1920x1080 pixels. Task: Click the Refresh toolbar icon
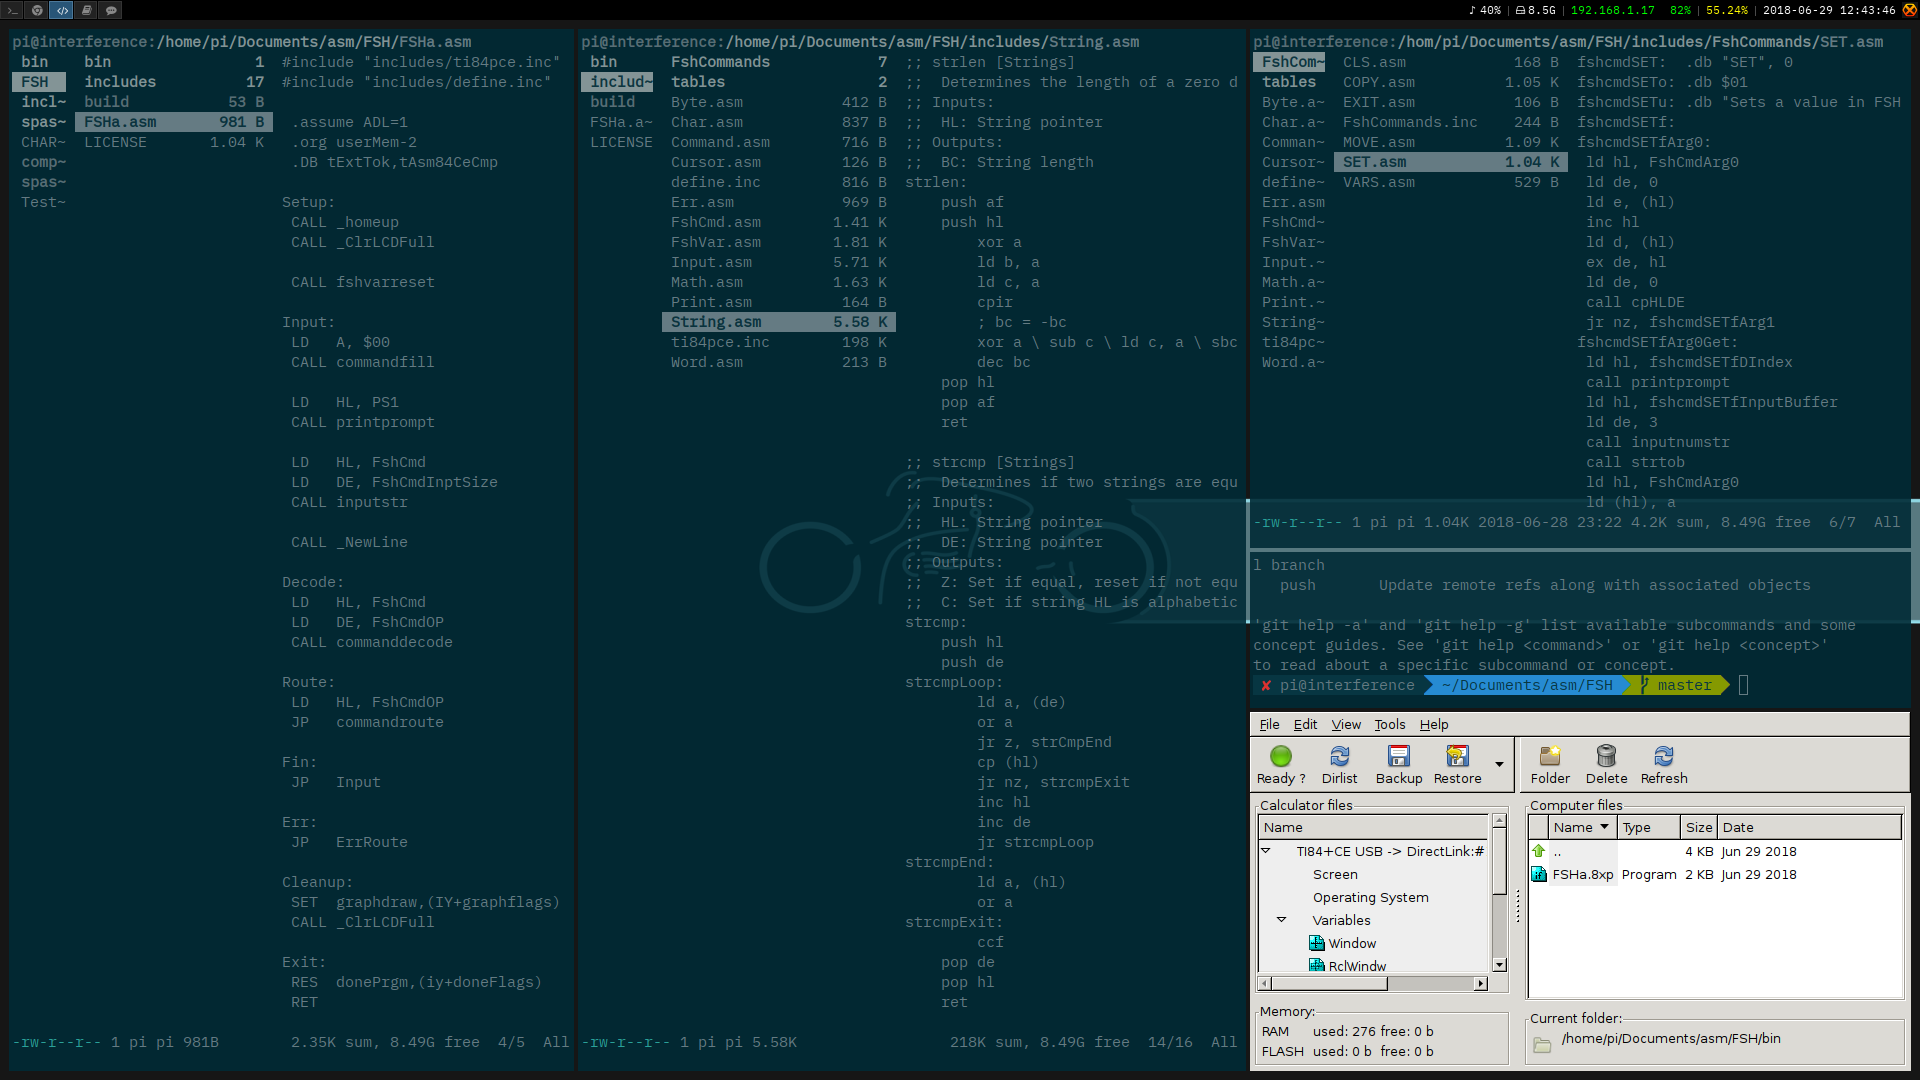tap(1664, 756)
